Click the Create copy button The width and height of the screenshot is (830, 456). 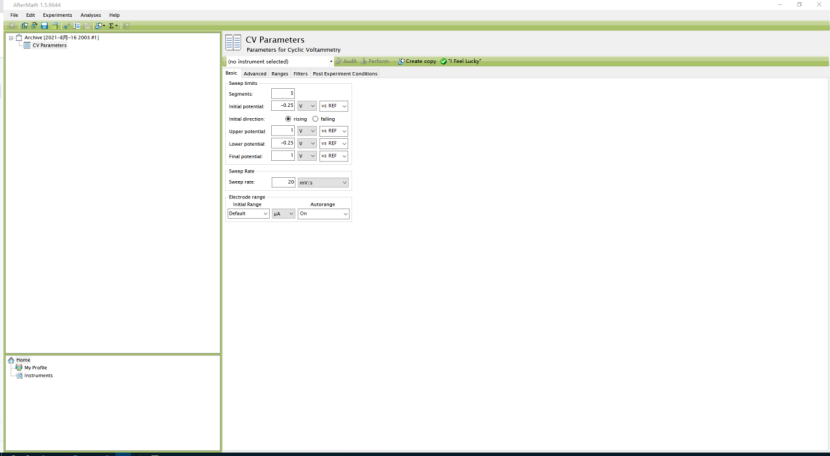(x=417, y=61)
